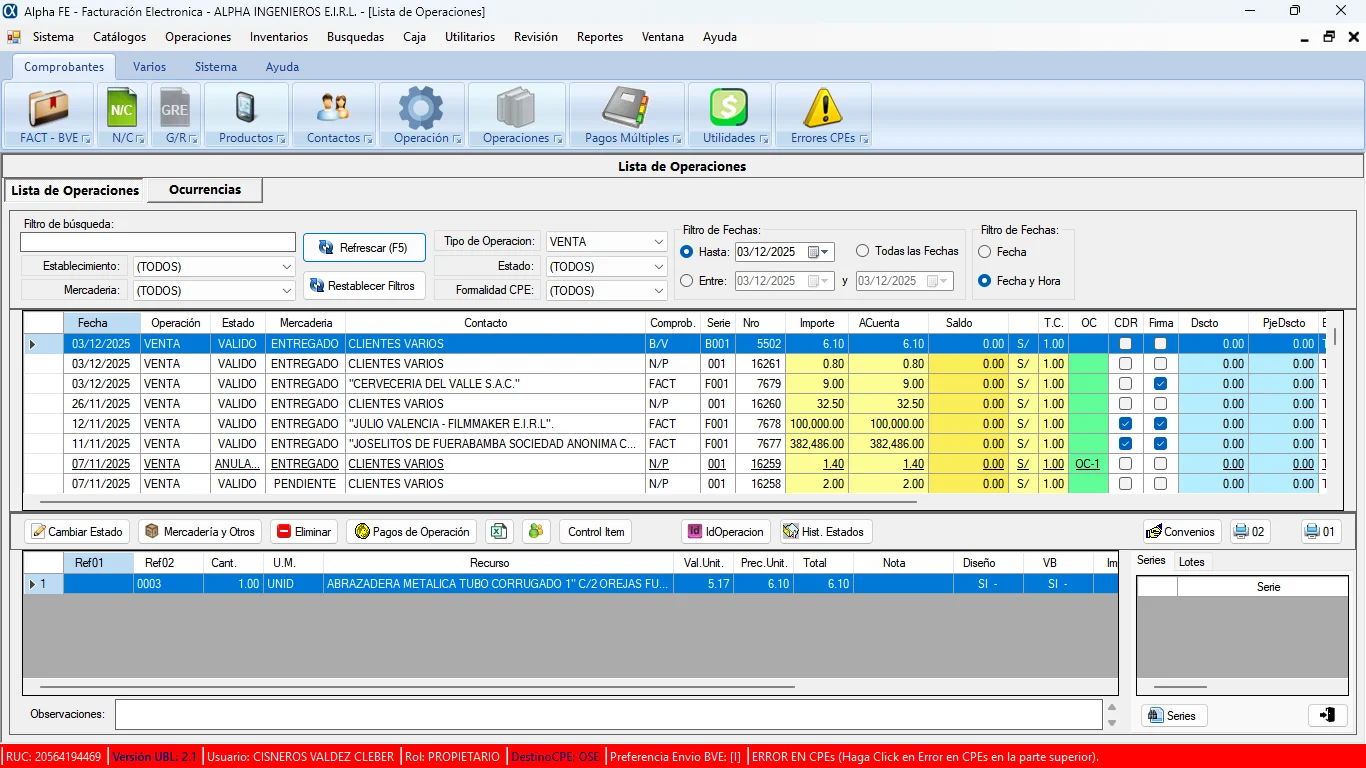1366x768 pixels.
Task: Click the Refrescar (F5) button
Action: tap(364, 248)
